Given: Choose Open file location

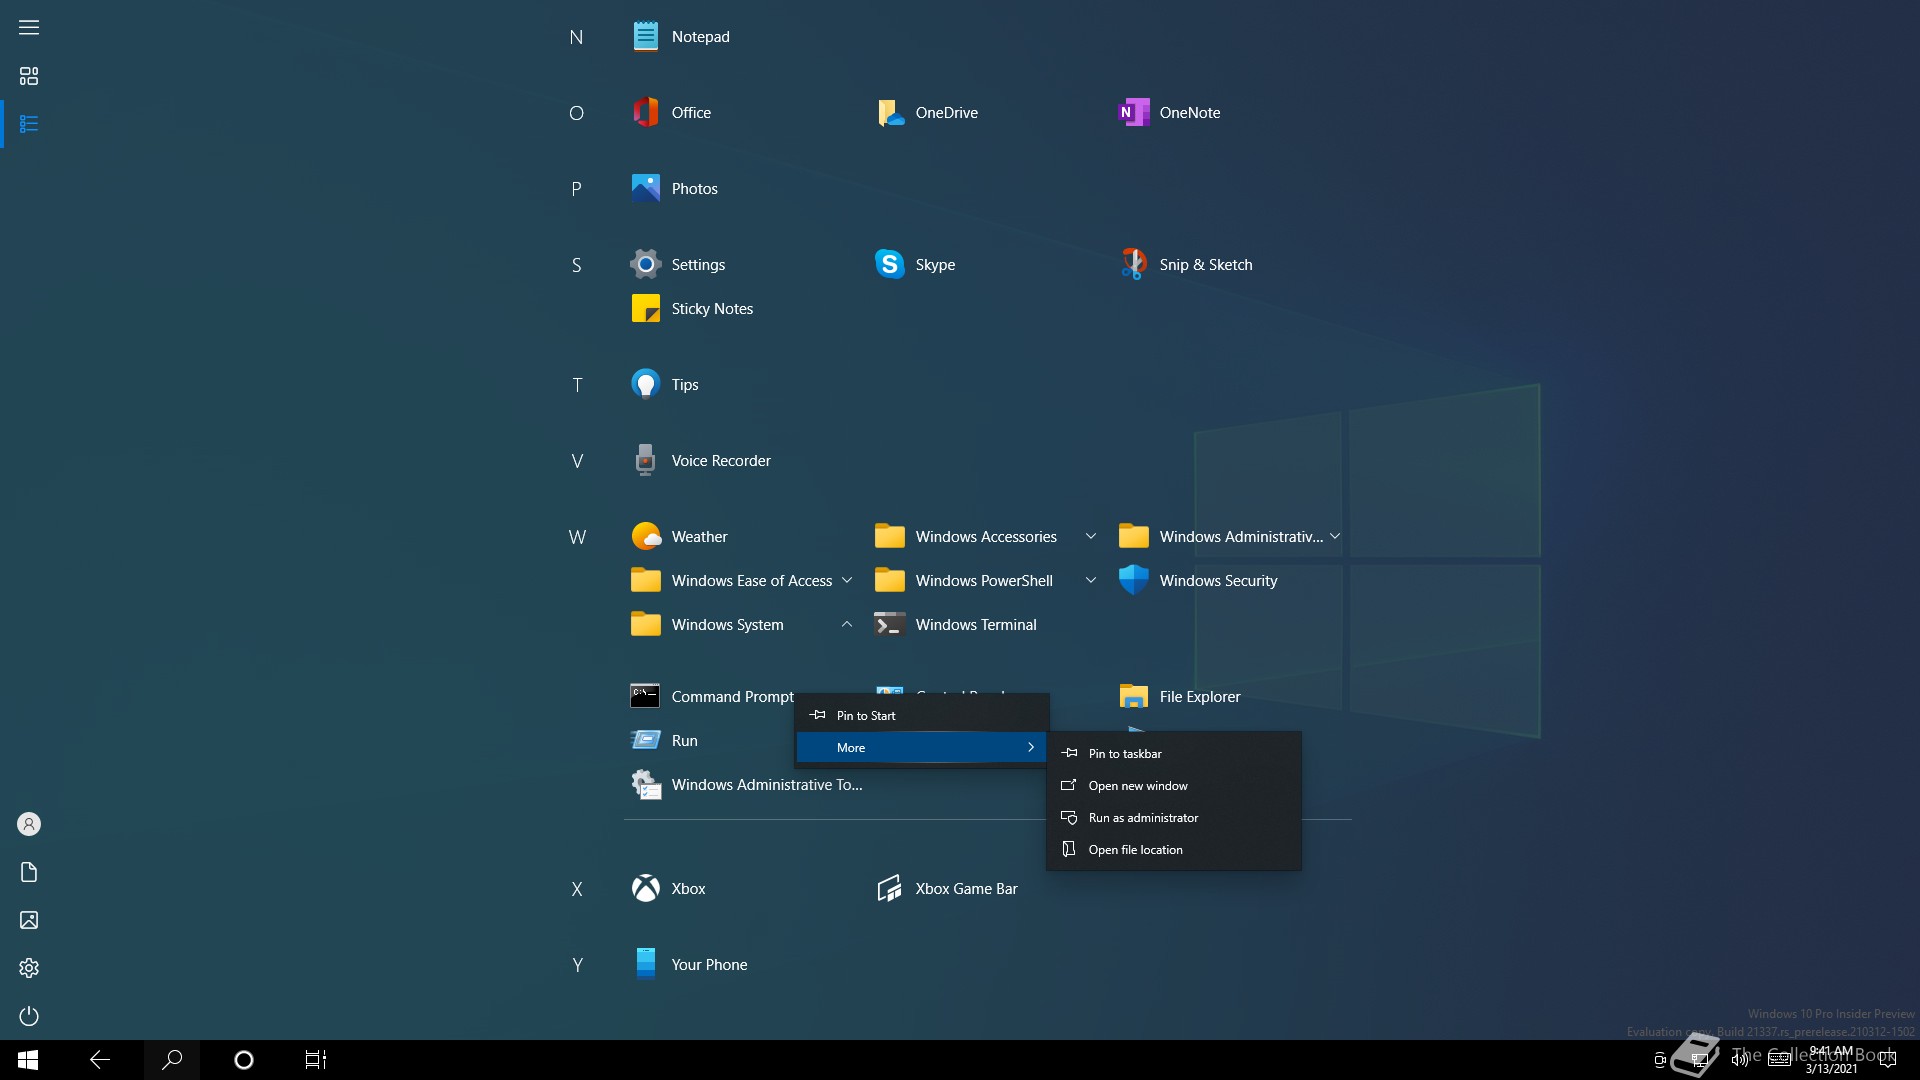Looking at the screenshot, I should [1174, 850].
